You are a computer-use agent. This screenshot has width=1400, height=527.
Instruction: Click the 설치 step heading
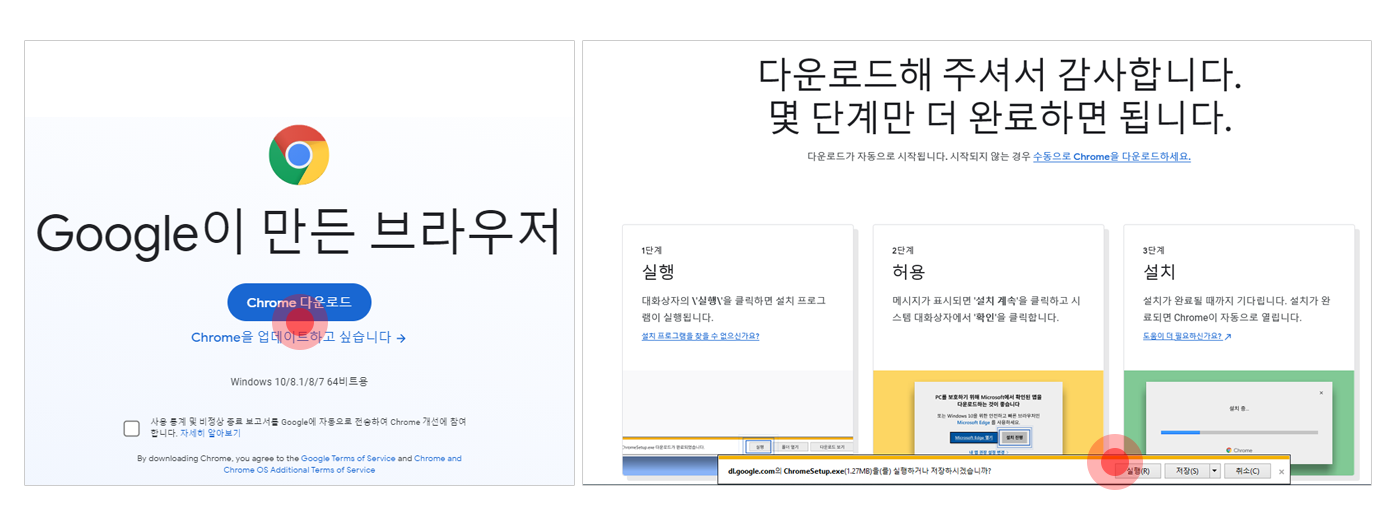tap(1160, 271)
